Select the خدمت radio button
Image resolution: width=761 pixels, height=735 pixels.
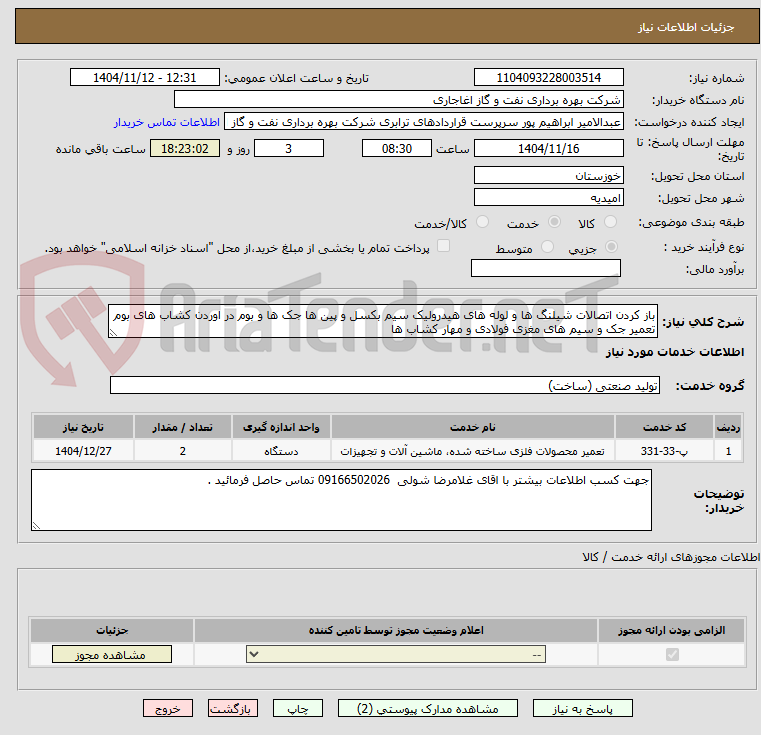(554, 222)
